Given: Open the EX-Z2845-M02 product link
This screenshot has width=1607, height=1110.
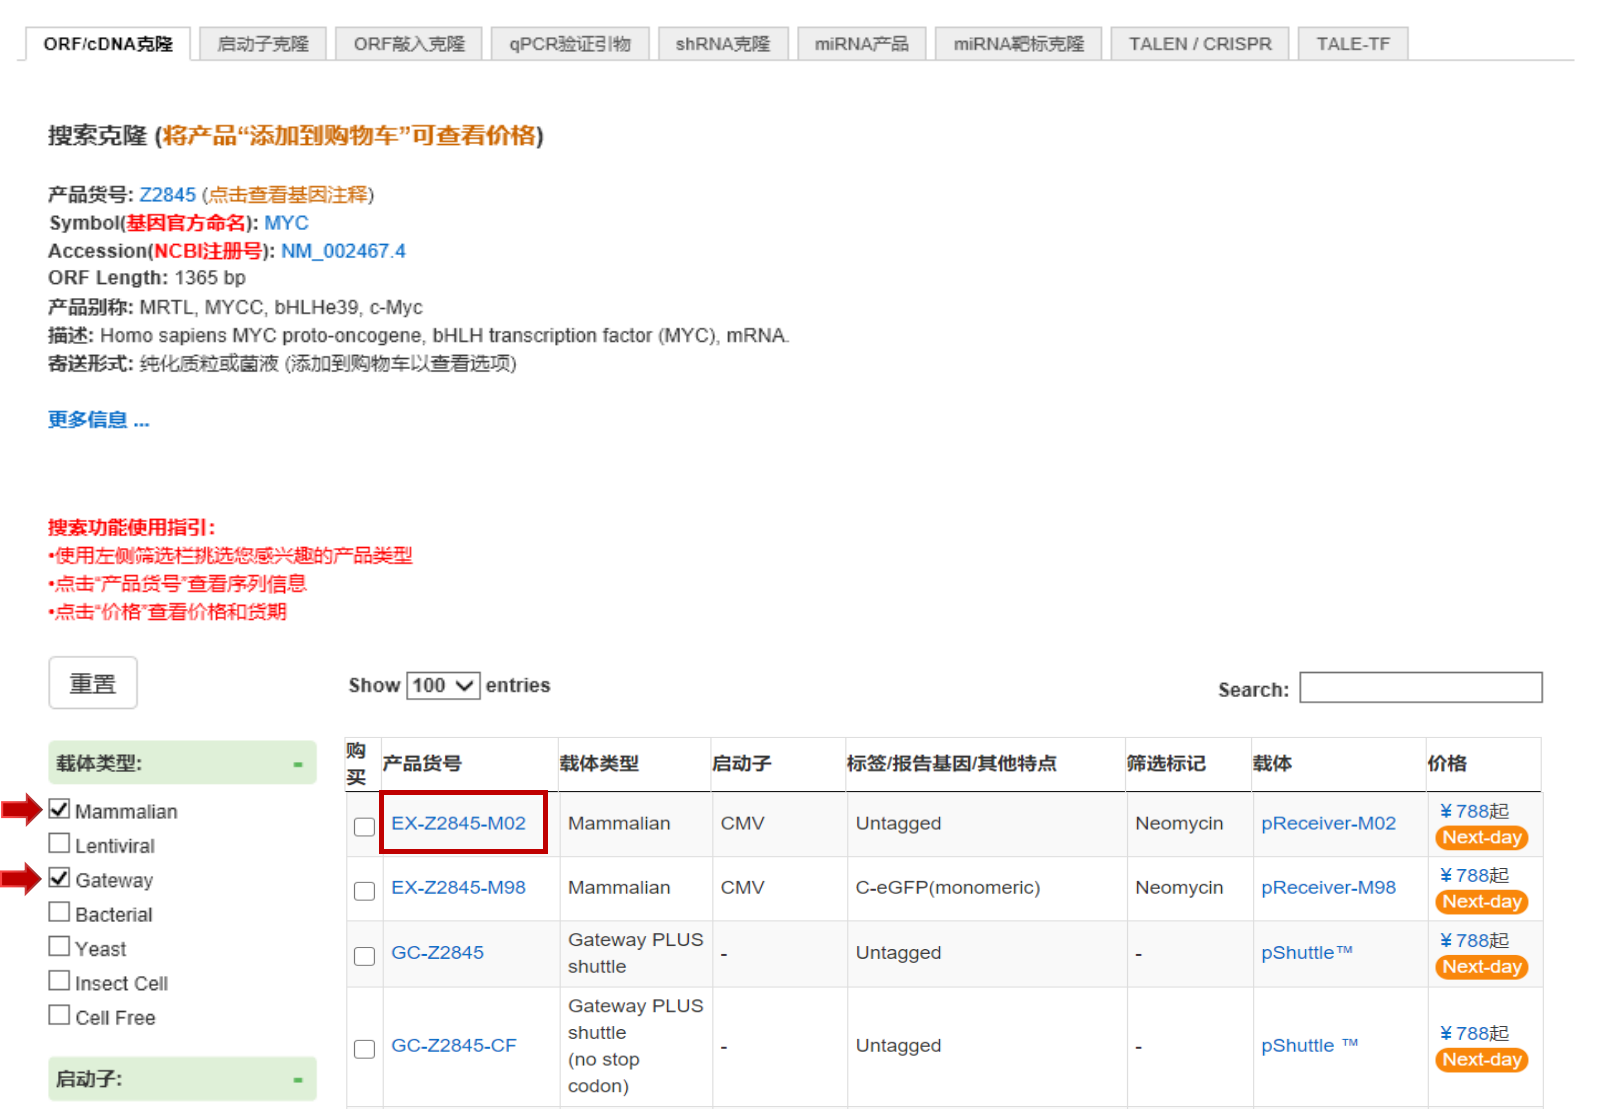Looking at the screenshot, I should point(458,823).
